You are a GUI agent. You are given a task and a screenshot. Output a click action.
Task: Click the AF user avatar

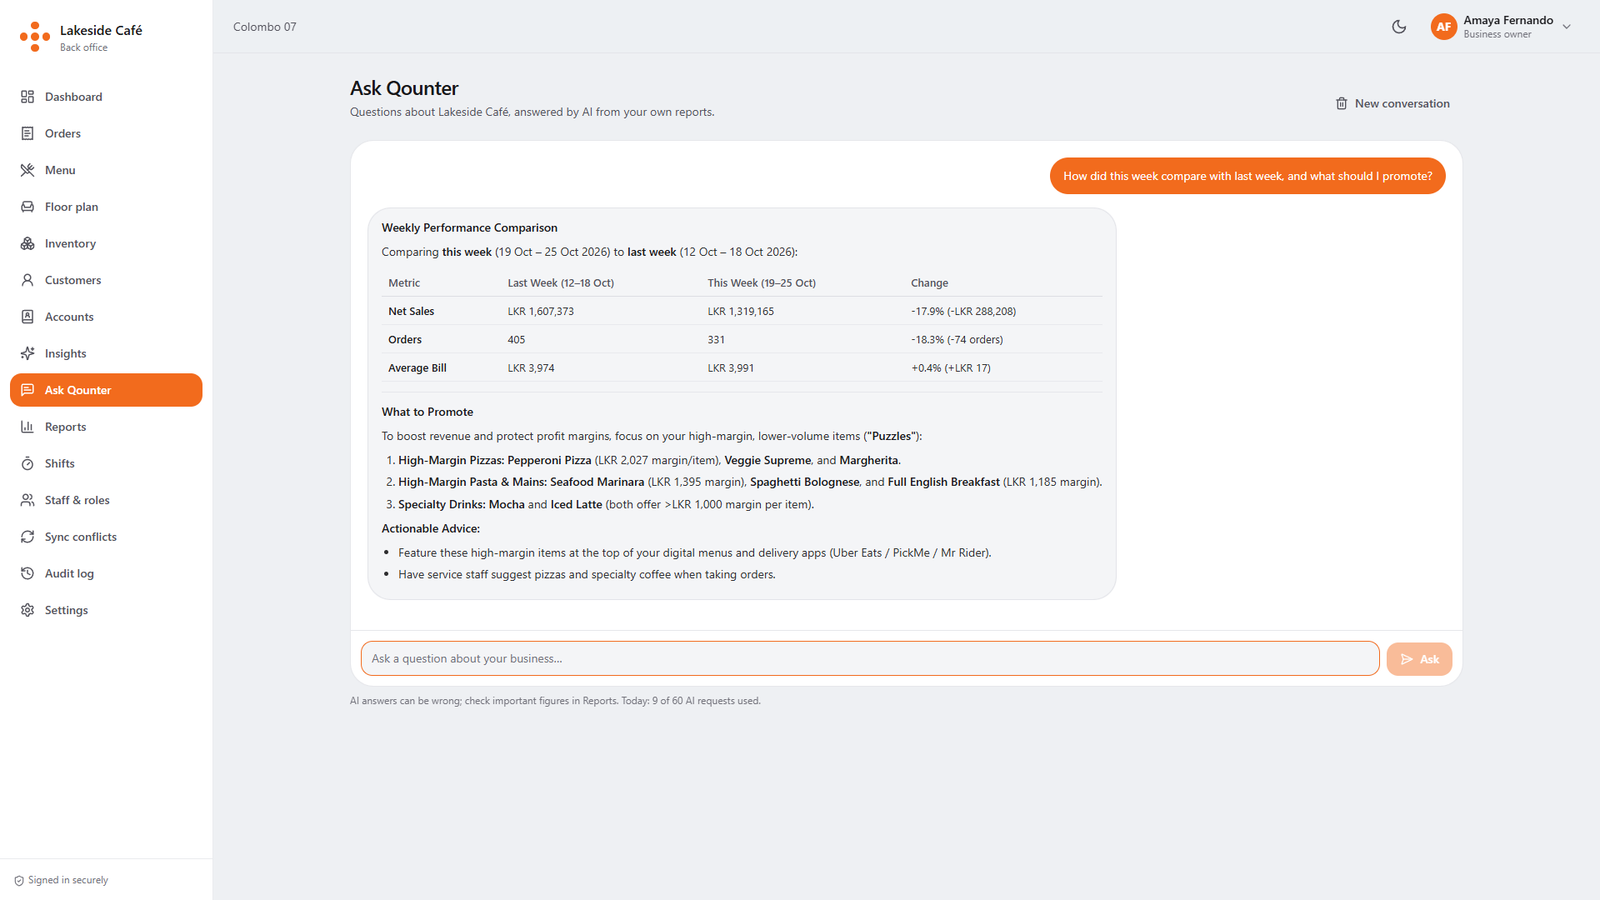(x=1444, y=27)
